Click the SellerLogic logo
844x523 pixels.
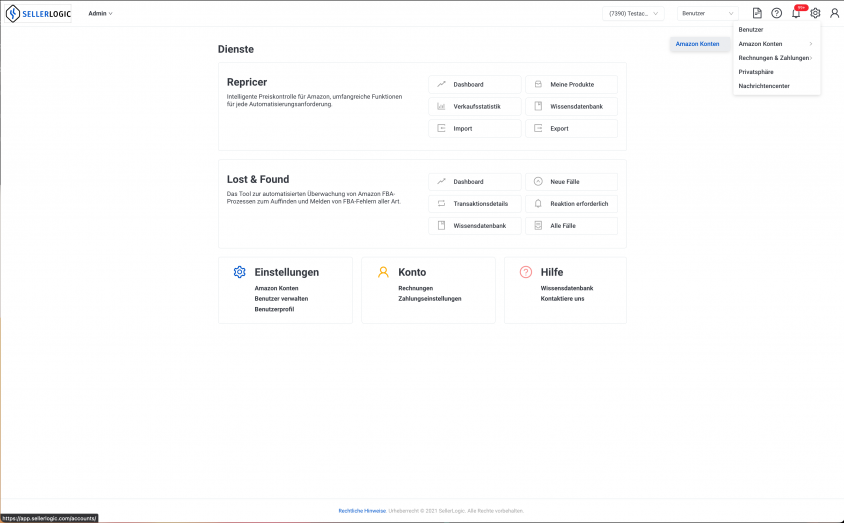(38, 13)
